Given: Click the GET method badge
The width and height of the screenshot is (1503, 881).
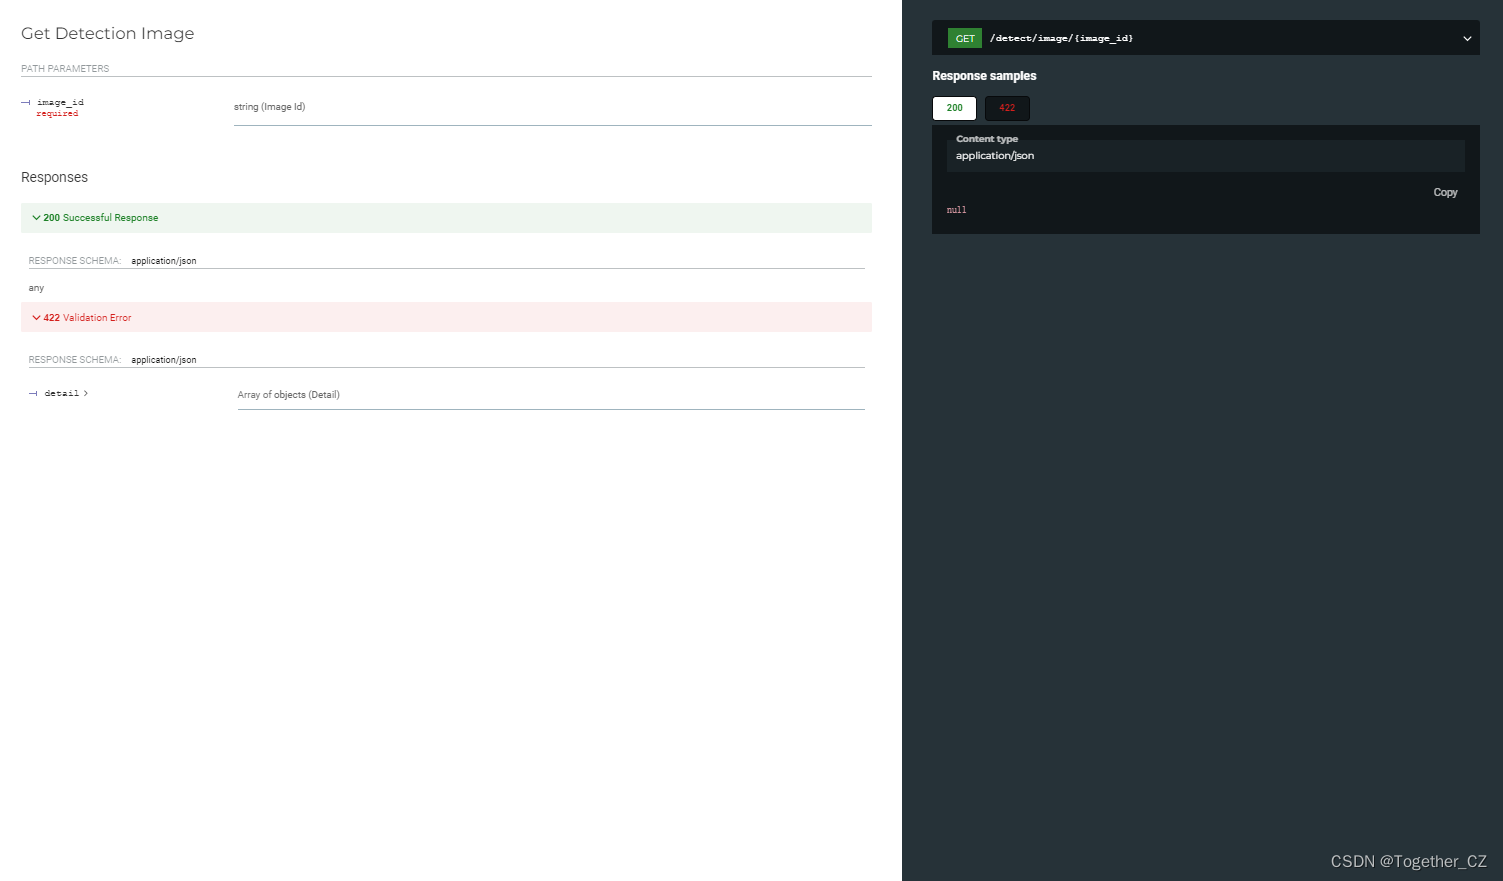Looking at the screenshot, I should click(965, 38).
